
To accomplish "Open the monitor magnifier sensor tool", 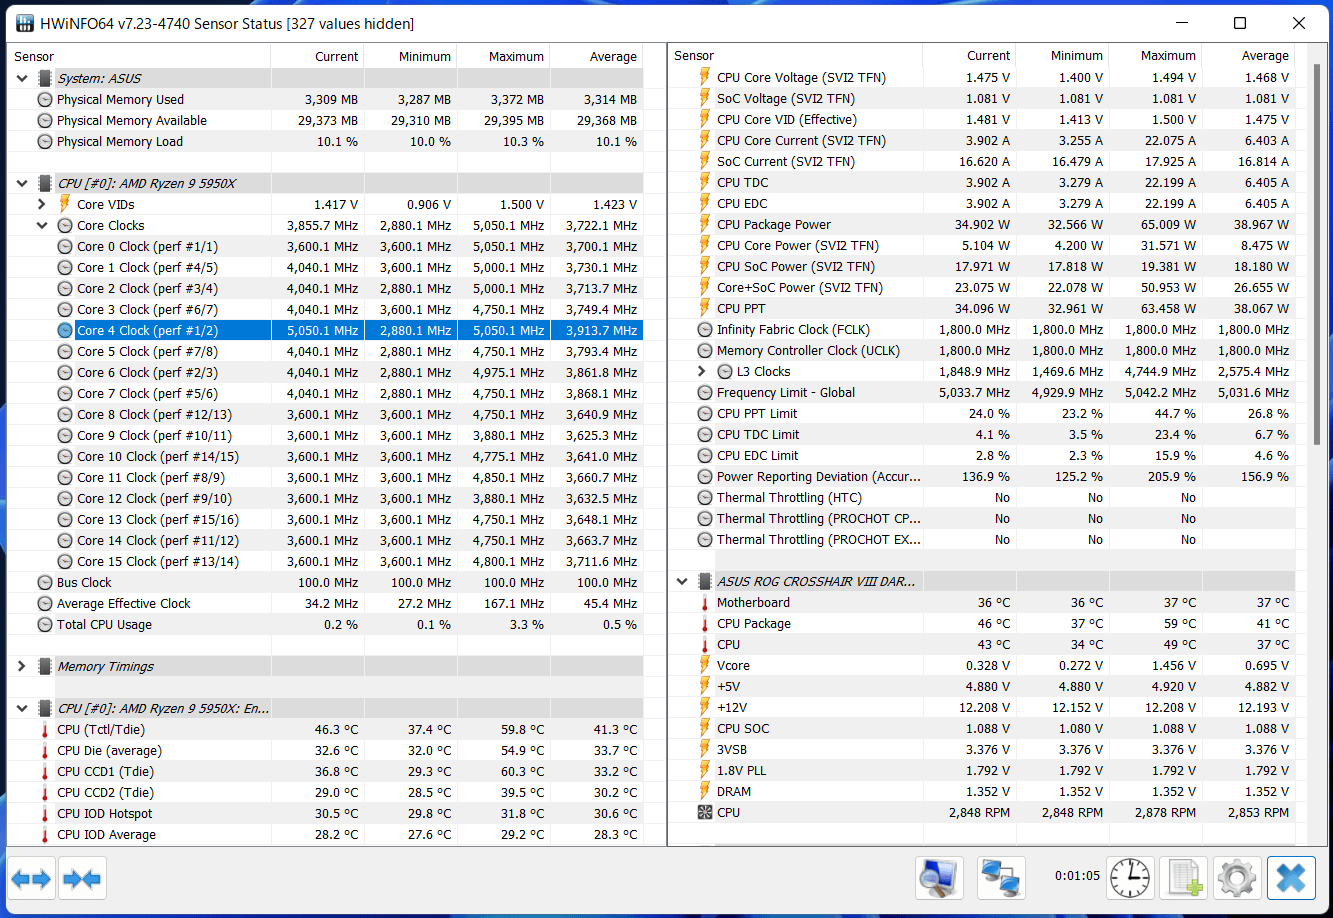I will pyautogui.click(x=939, y=879).
